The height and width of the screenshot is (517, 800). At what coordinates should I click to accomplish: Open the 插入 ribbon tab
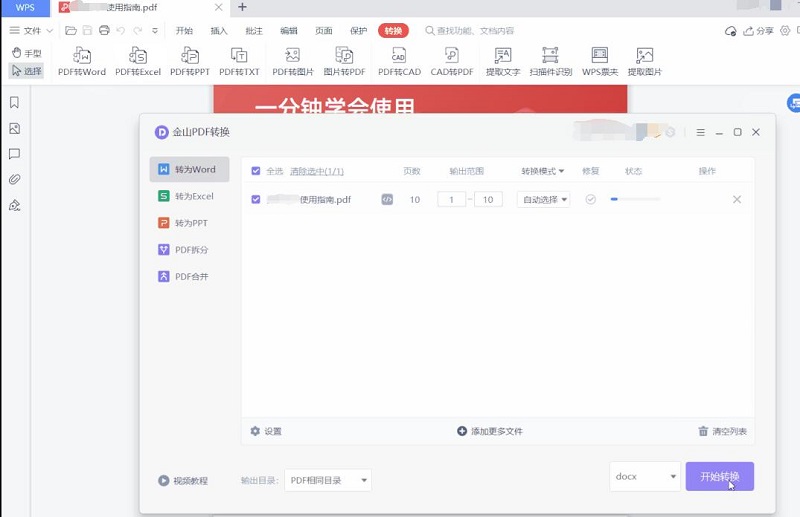click(x=219, y=31)
